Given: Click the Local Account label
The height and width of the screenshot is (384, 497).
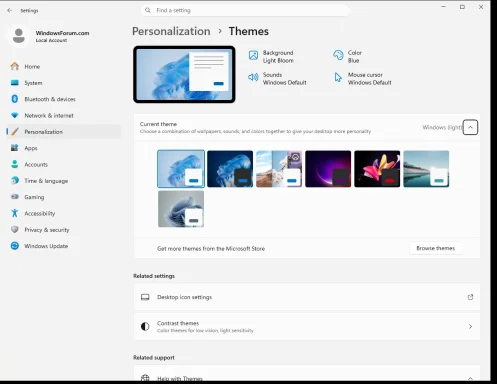Looking at the screenshot, I should click(51, 40).
